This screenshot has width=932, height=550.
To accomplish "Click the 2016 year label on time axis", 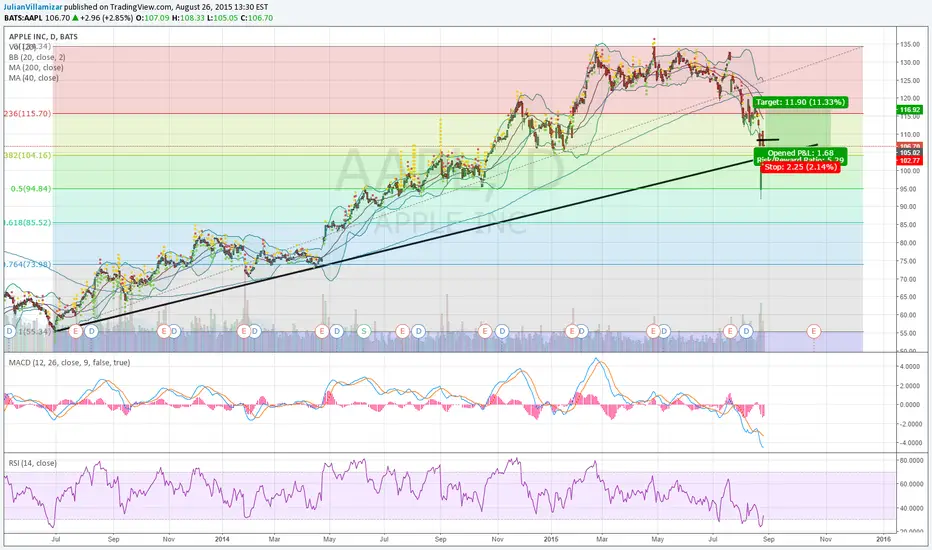I will 883,539.
